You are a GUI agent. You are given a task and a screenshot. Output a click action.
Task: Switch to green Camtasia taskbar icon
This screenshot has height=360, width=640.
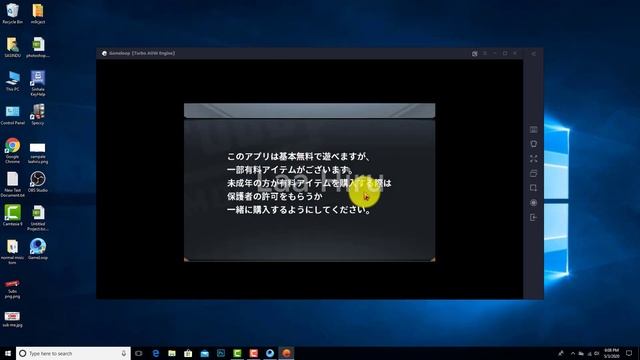point(237,353)
